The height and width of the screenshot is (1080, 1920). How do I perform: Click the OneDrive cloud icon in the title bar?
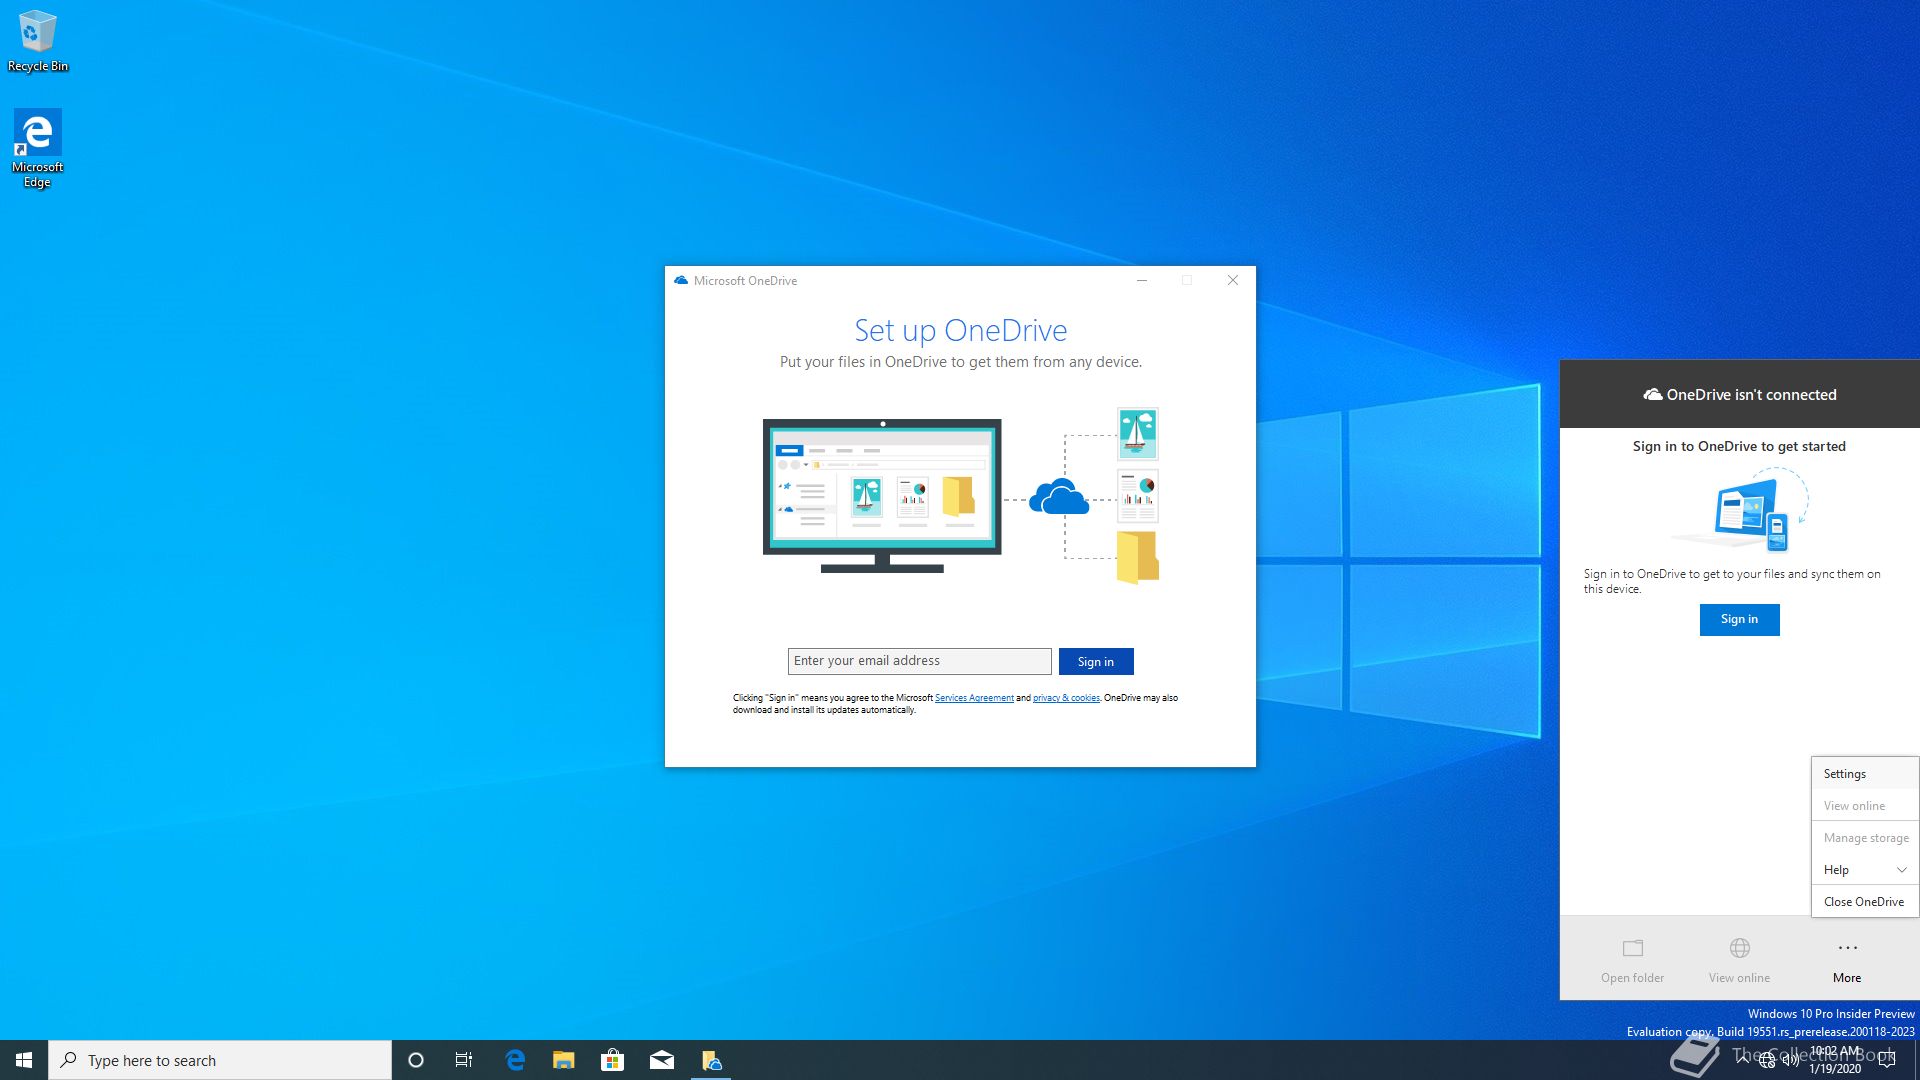681,281
